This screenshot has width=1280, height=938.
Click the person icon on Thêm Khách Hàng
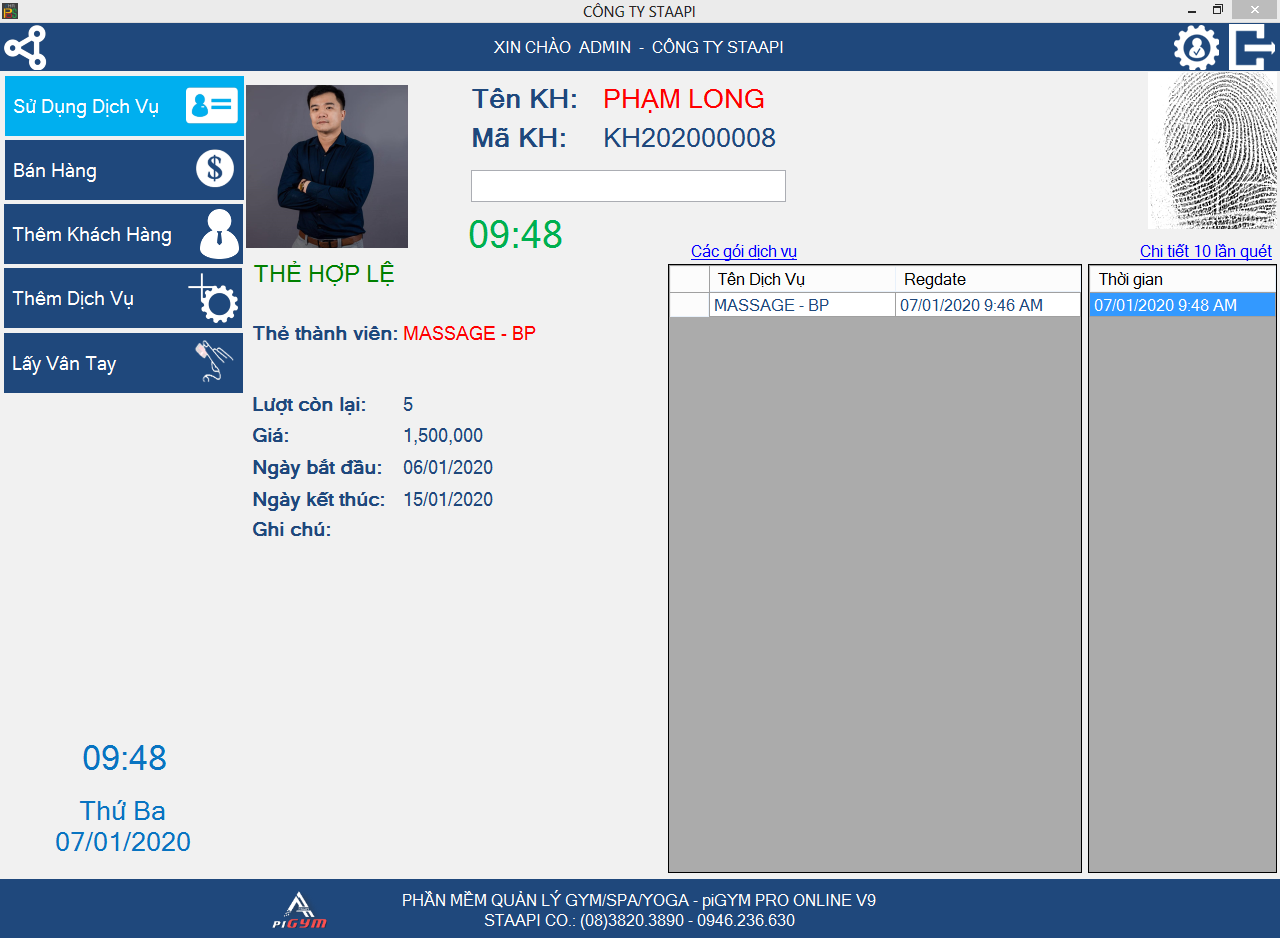[218, 233]
